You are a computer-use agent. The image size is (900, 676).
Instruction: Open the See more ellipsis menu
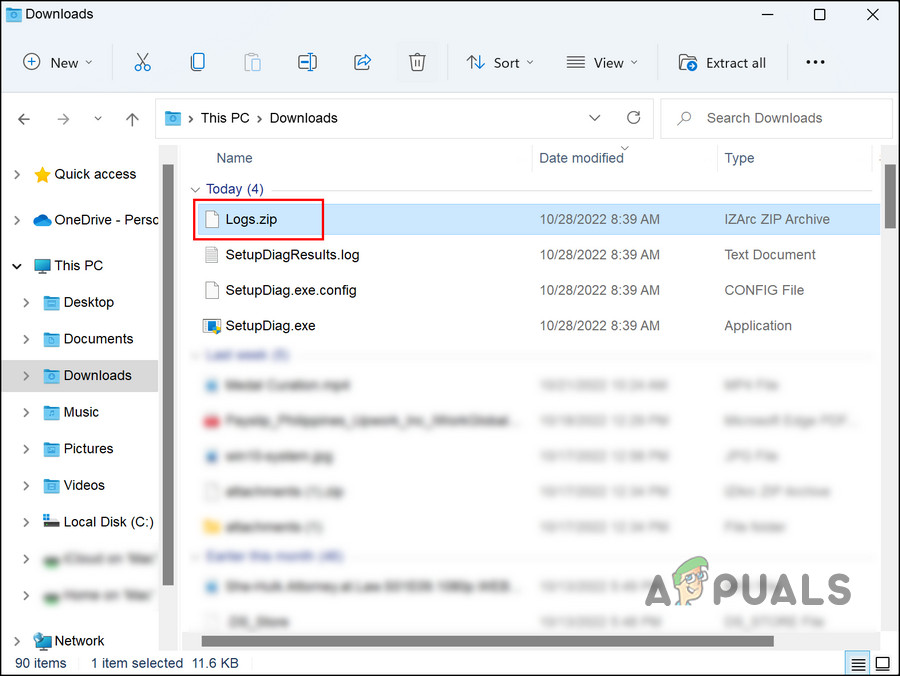815,62
